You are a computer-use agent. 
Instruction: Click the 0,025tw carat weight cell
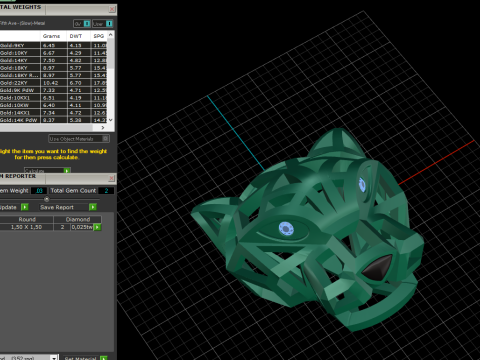pos(82,227)
